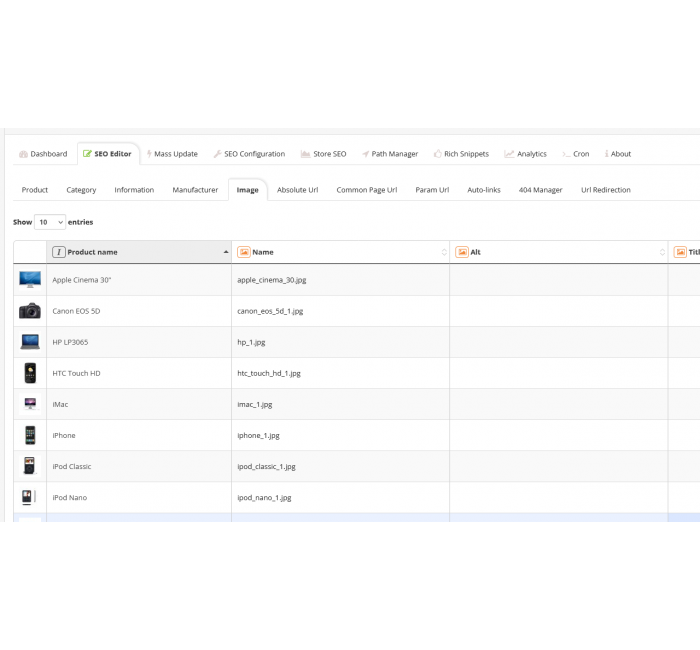Screen dimensions: 700x650
Task: Select the Product sub-tab
Action: click(35, 190)
